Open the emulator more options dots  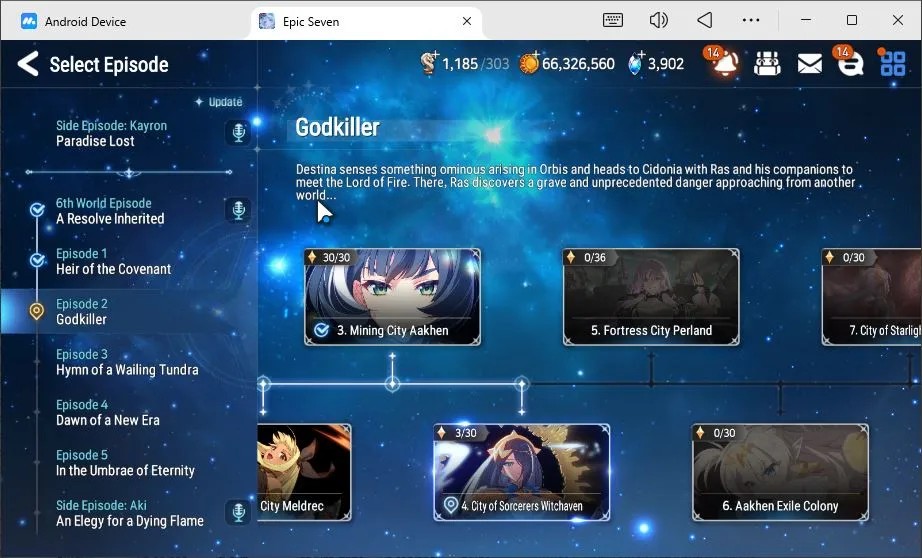click(x=751, y=21)
